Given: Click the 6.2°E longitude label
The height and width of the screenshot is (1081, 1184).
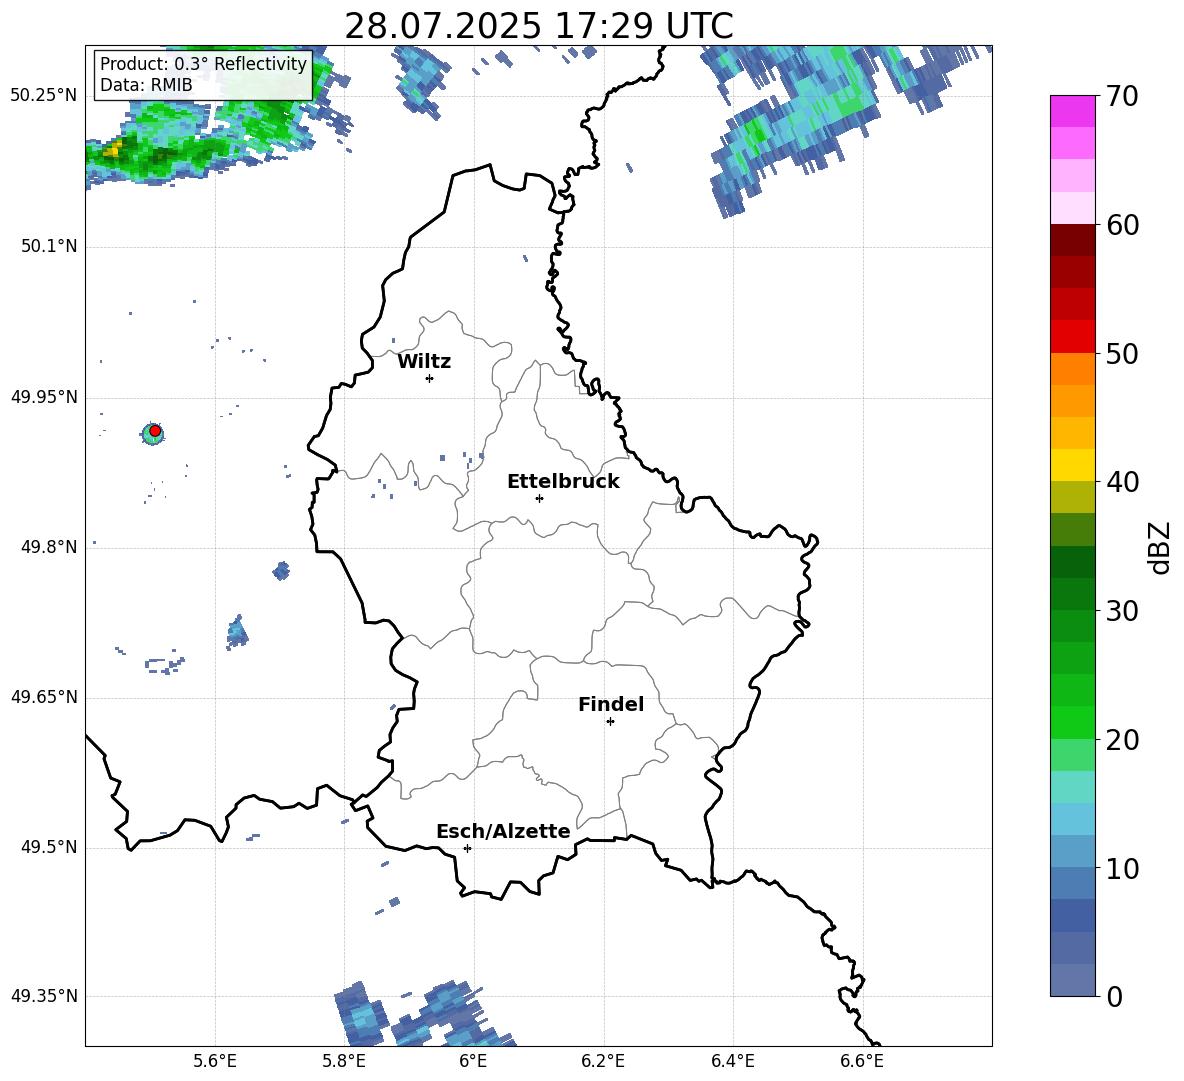Looking at the screenshot, I should tap(603, 1061).
